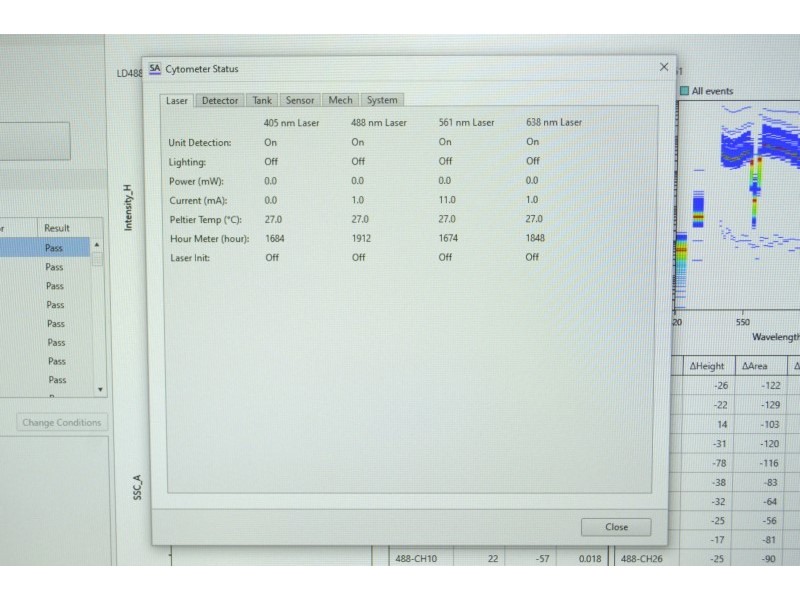Select the Sensor tab
The image size is (800, 600).
coord(300,100)
